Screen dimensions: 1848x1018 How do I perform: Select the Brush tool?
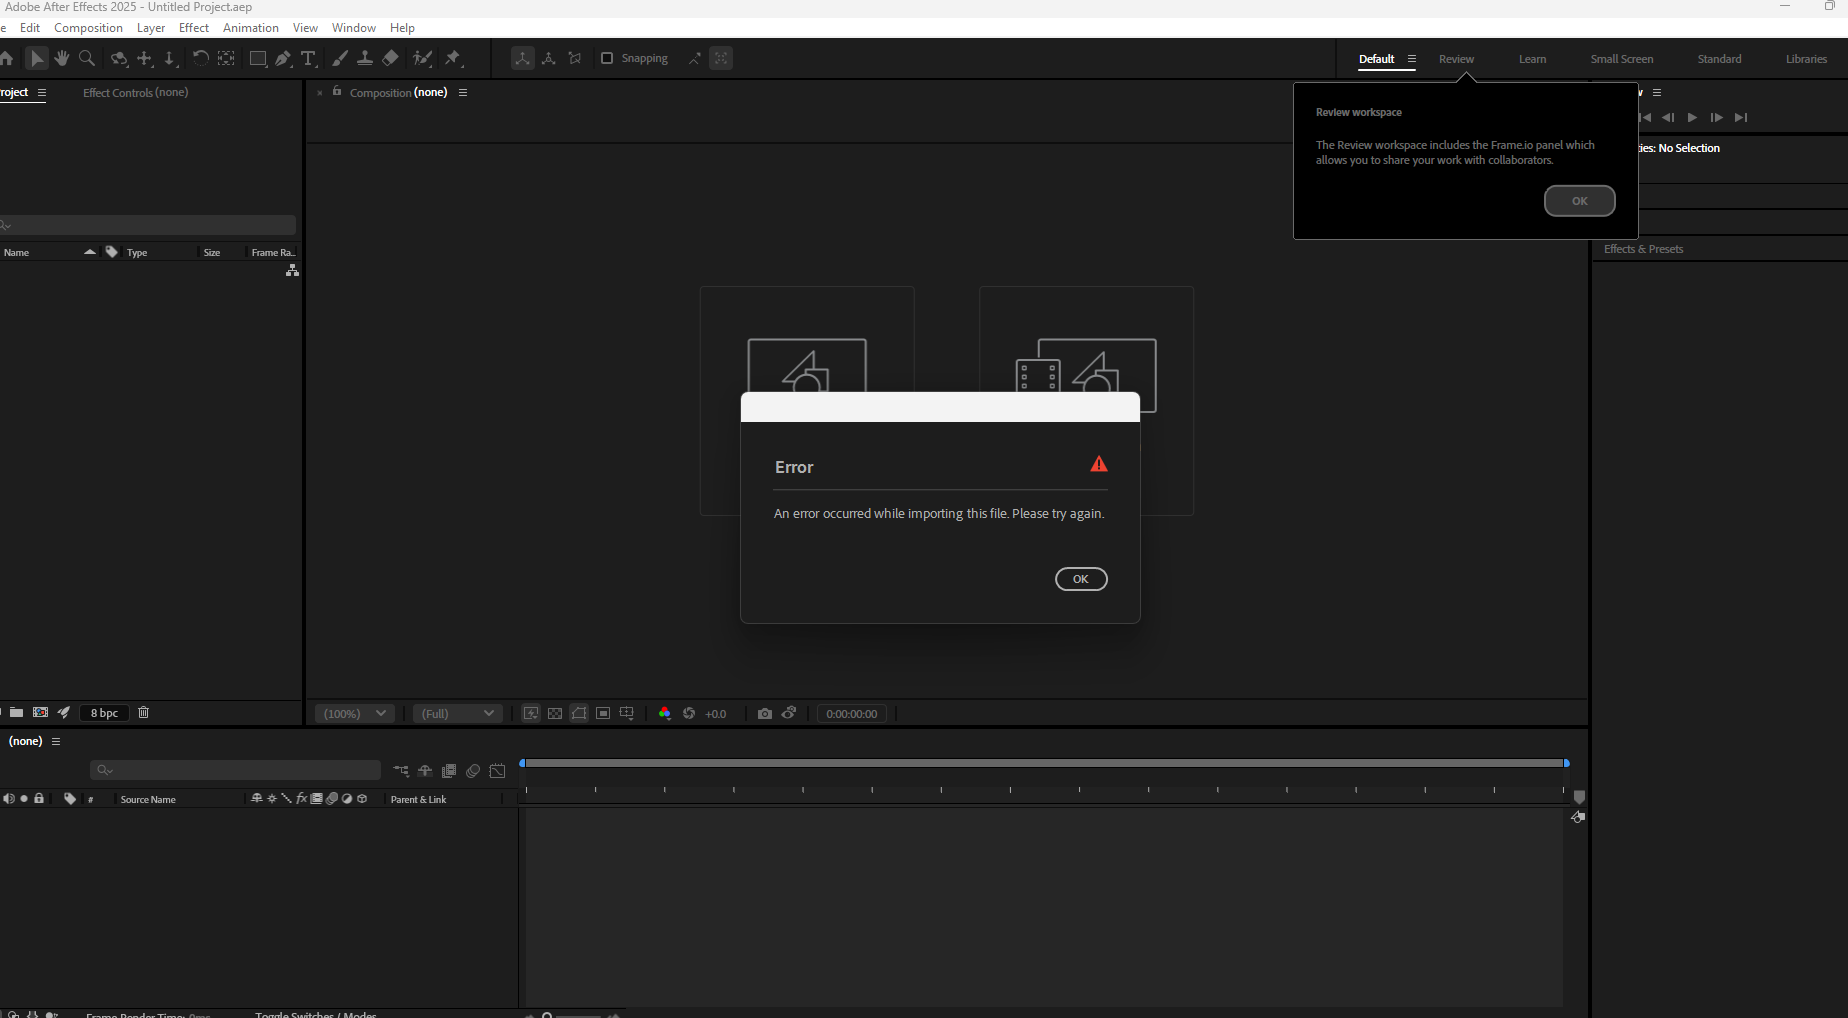pos(340,58)
